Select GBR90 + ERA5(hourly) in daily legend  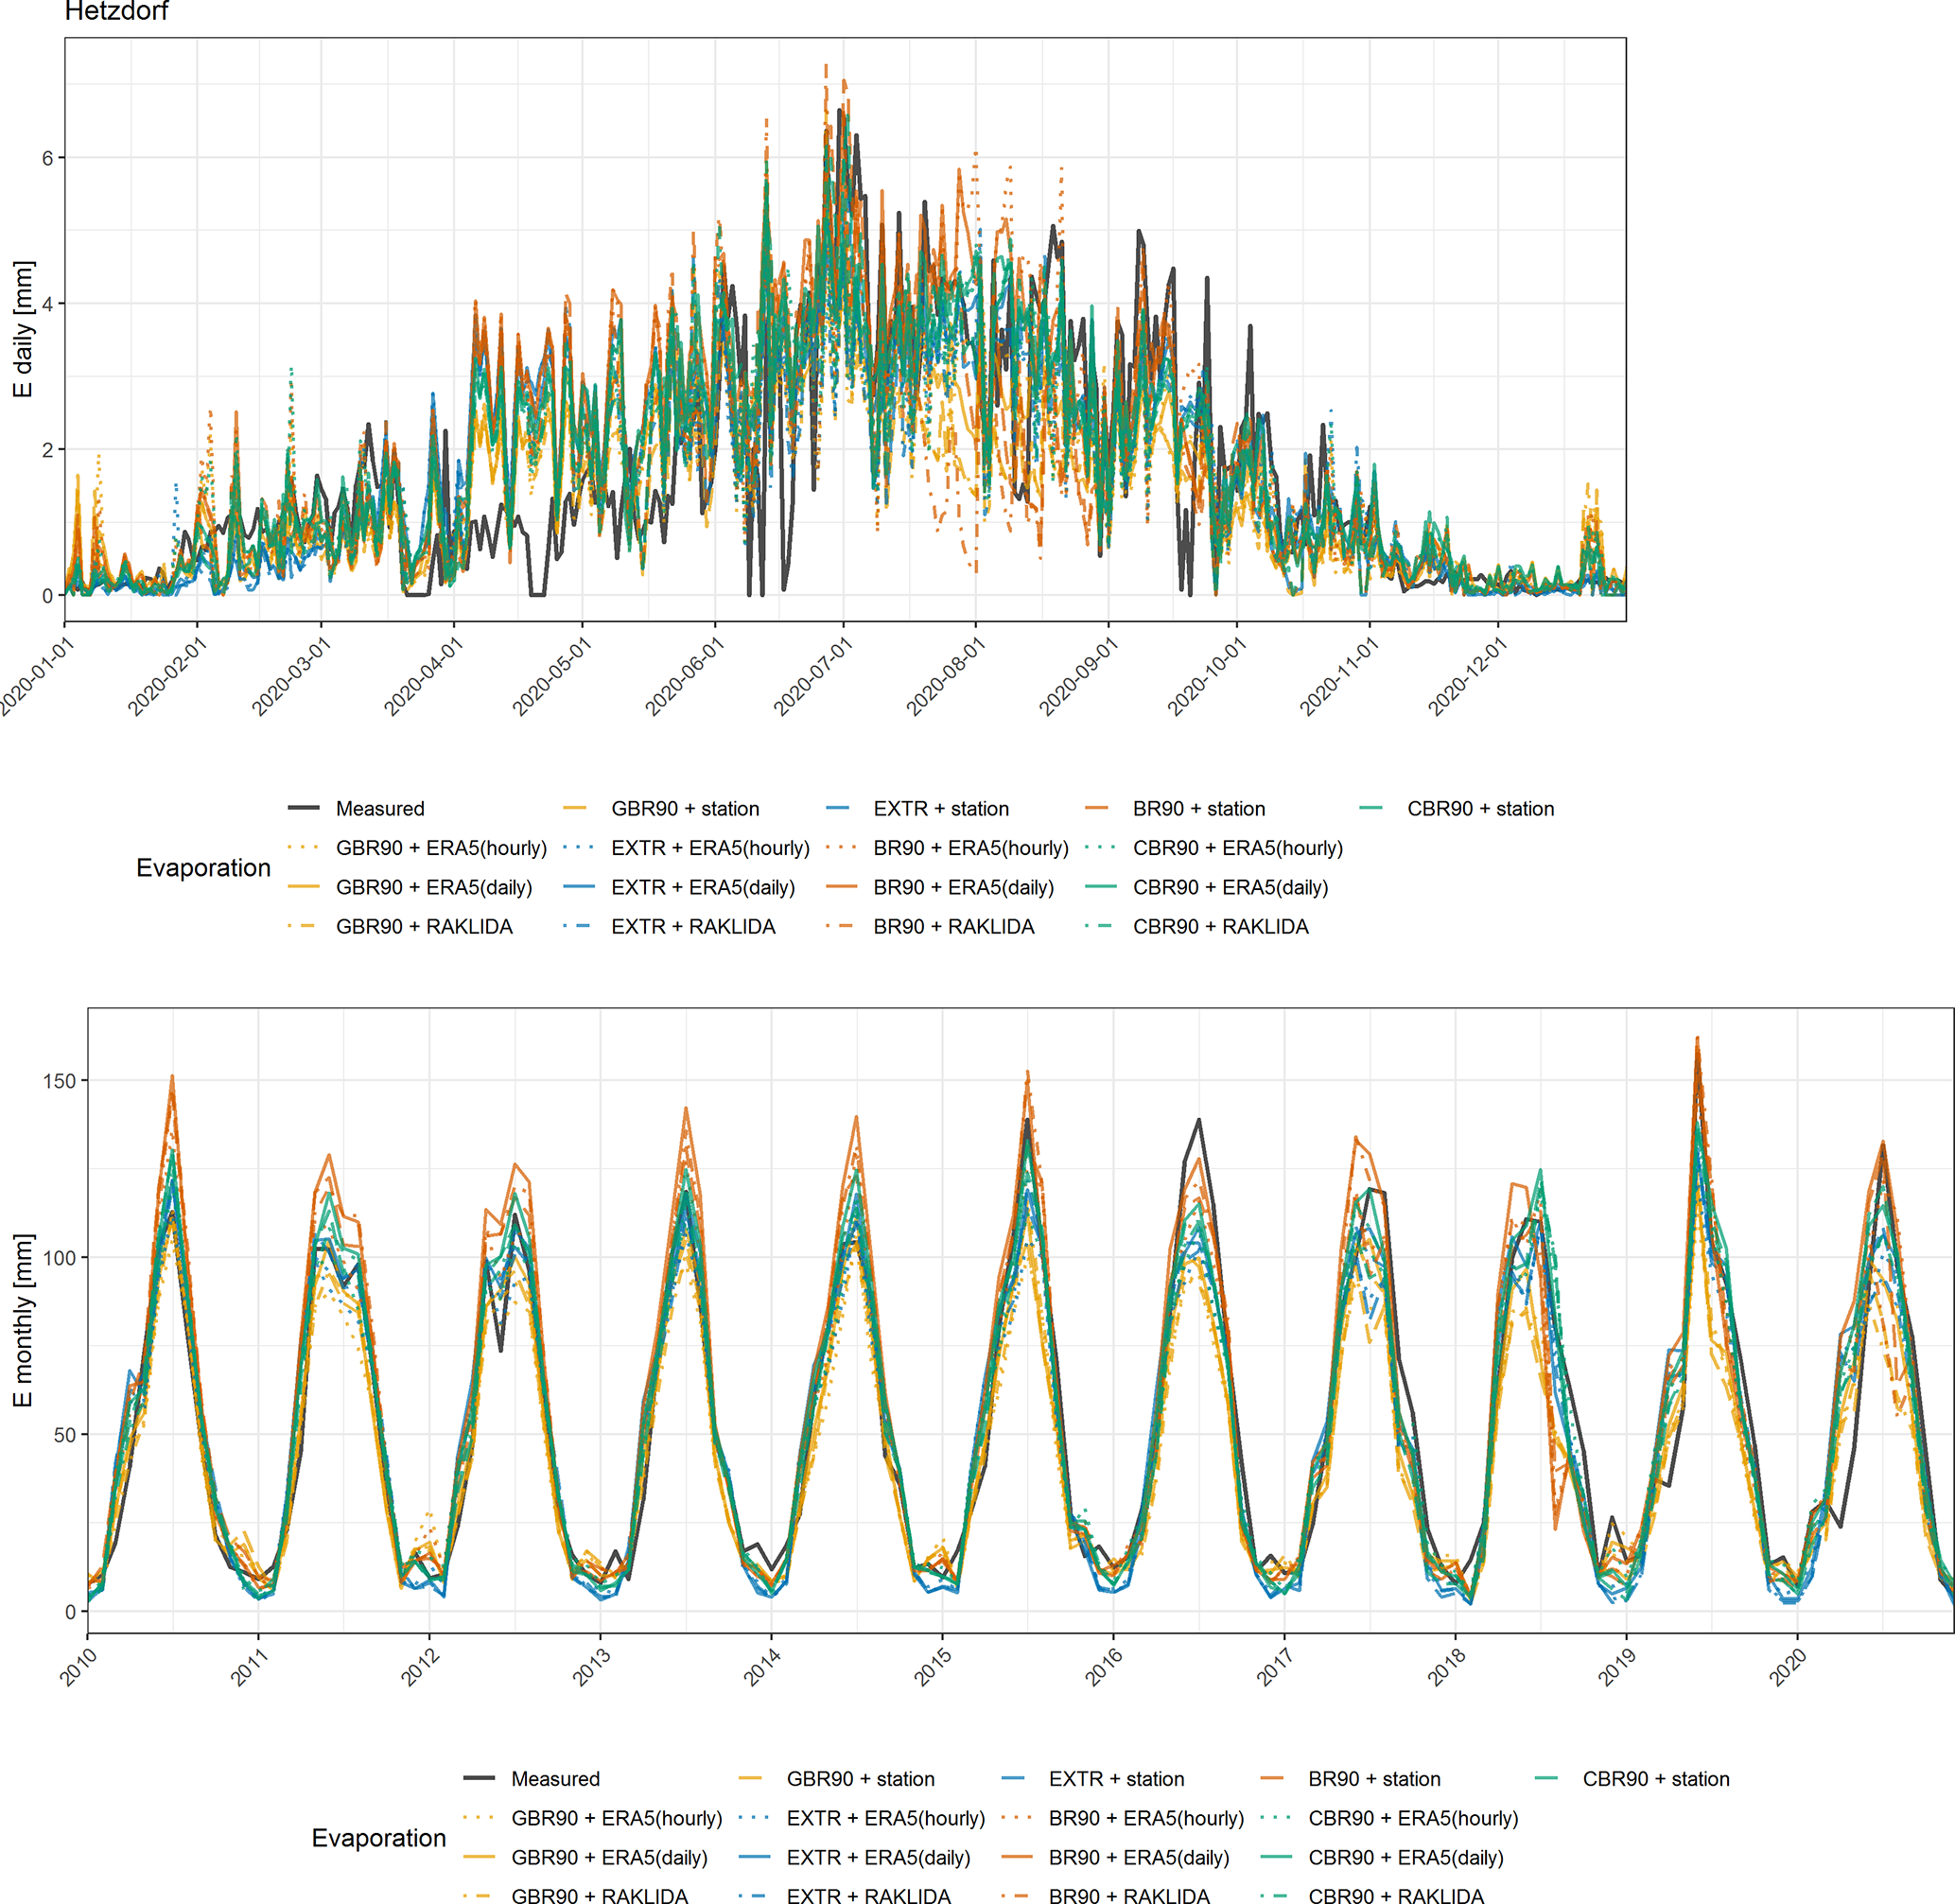point(441,848)
